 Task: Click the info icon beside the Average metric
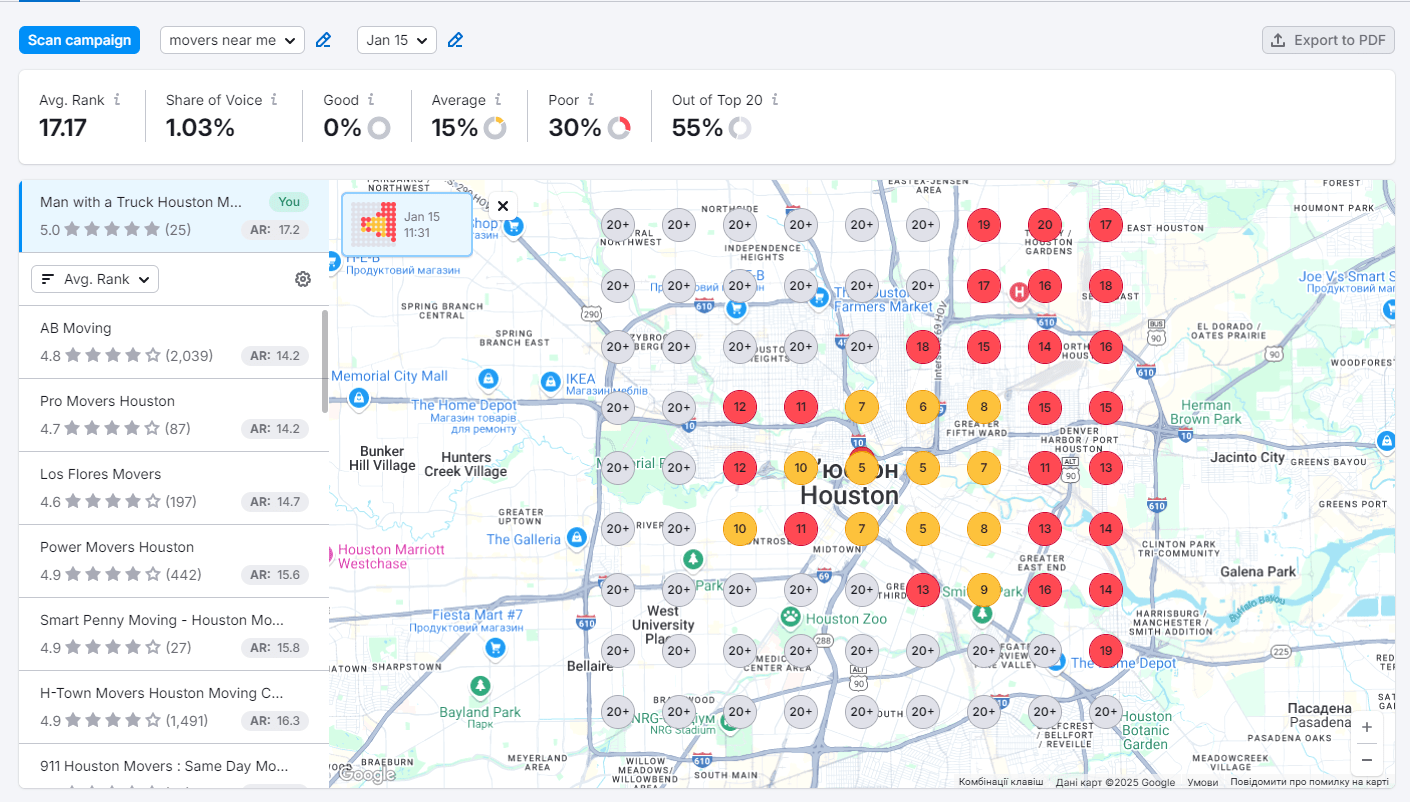[x=498, y=100]
